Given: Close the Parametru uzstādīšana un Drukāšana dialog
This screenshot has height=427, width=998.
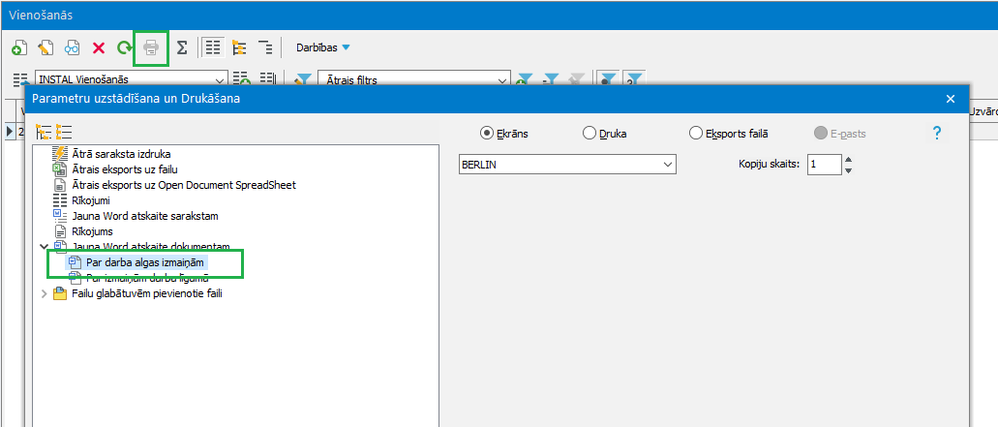Looking at the screenshot, I should [950, 99].
